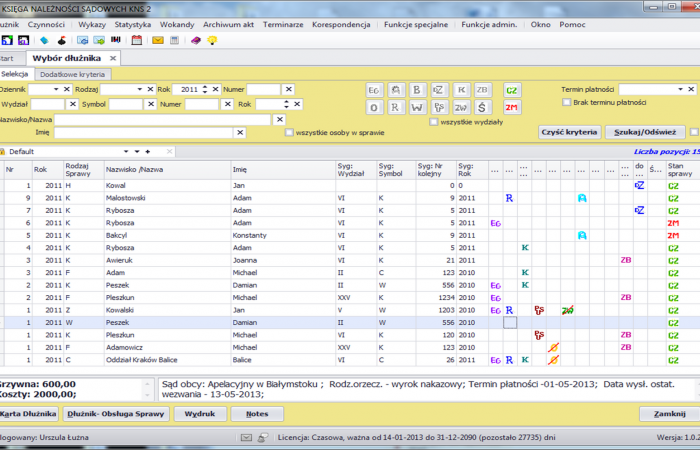Sort by 'Stan sprawy' column header
This screenshot has height=450, width=700.
tap(682, 170)
